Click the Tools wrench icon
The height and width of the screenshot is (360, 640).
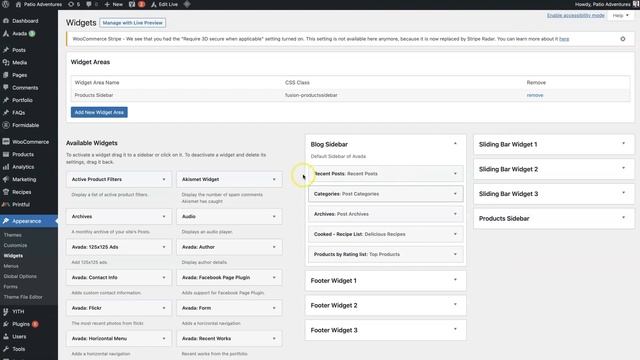coord(6,349)
